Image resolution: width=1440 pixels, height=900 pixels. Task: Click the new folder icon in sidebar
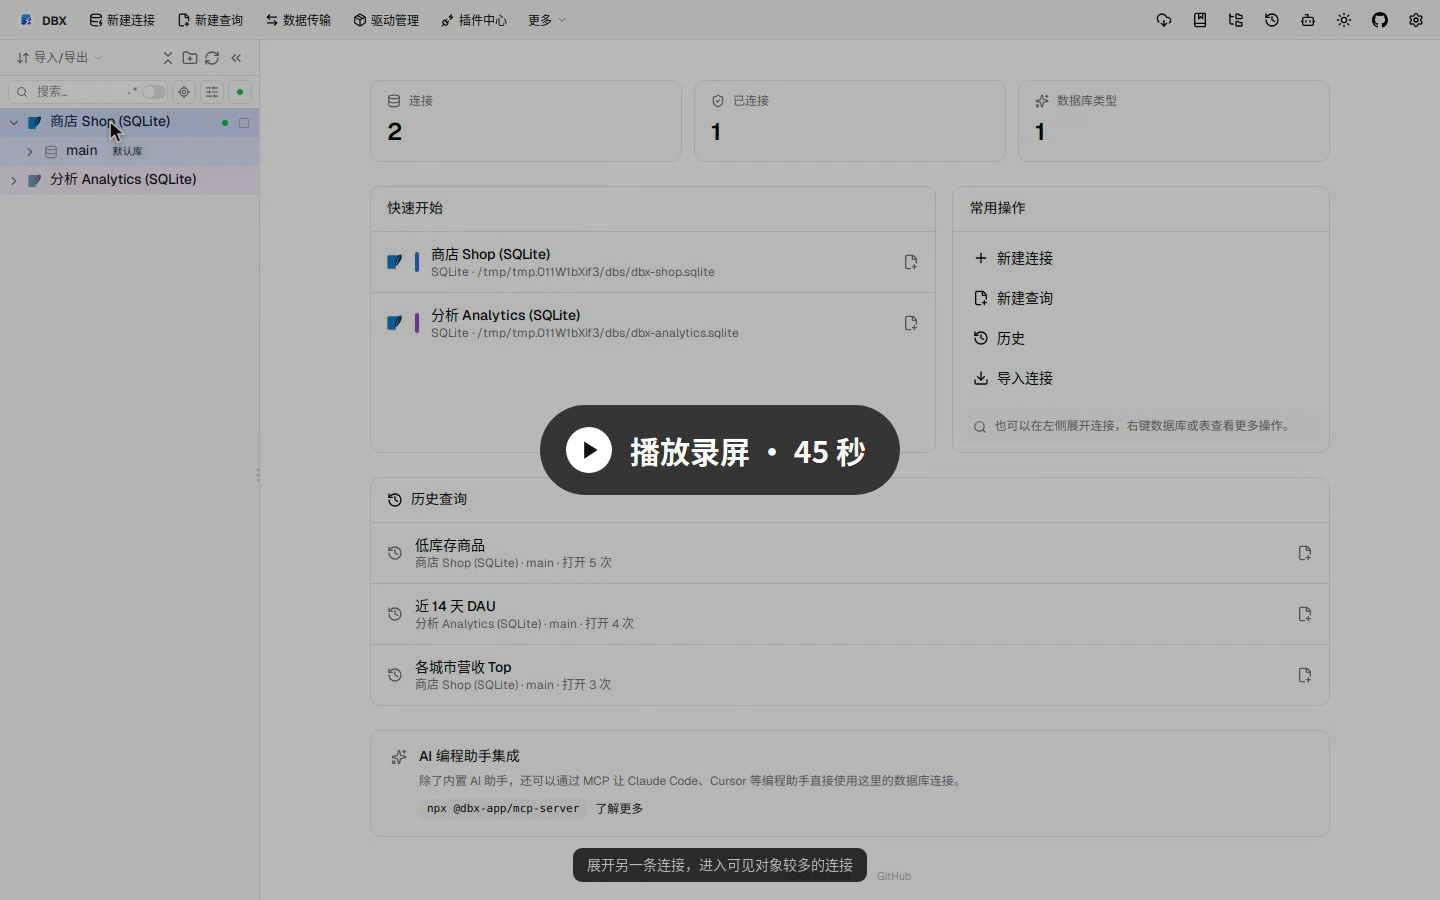[190, 58]
